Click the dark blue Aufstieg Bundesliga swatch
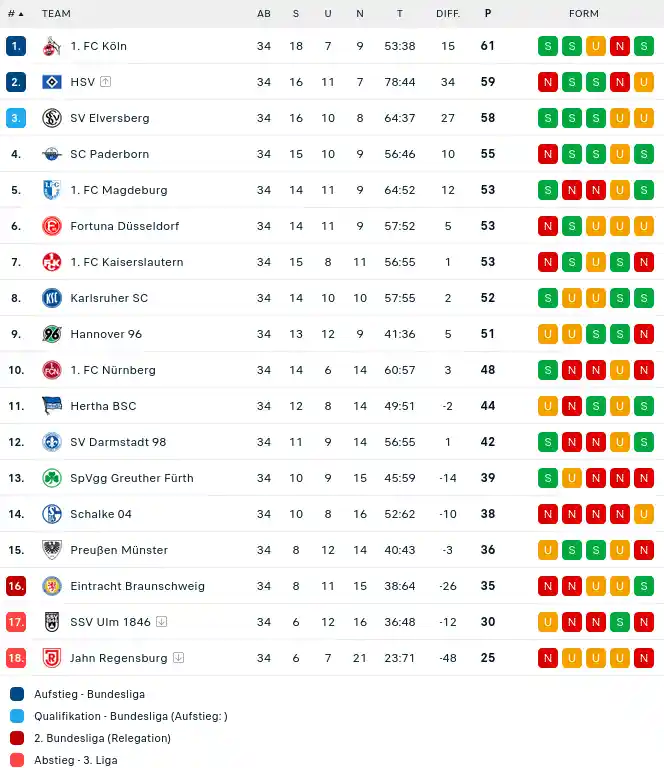The width and height of the screenshot is (664, 768). (x=17, y=694)
